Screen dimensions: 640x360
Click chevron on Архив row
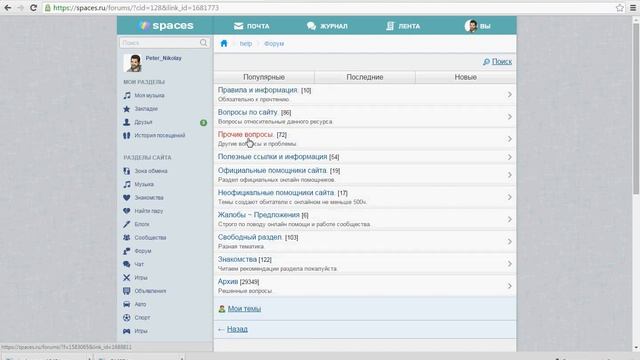pyautogui.click(x=509, y=286)
